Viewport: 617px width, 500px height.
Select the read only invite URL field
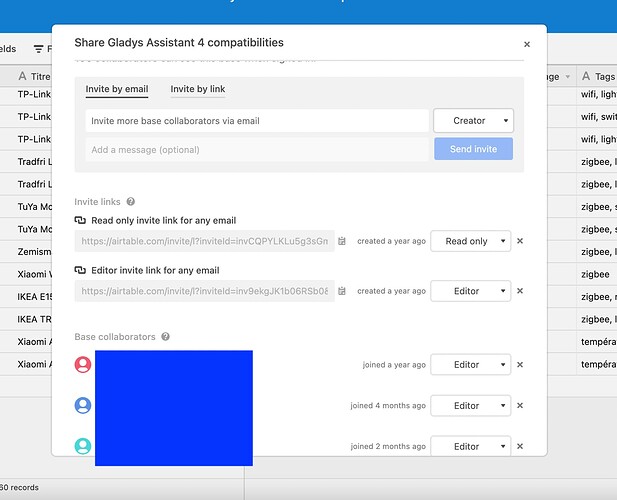(x=205, y=241)
